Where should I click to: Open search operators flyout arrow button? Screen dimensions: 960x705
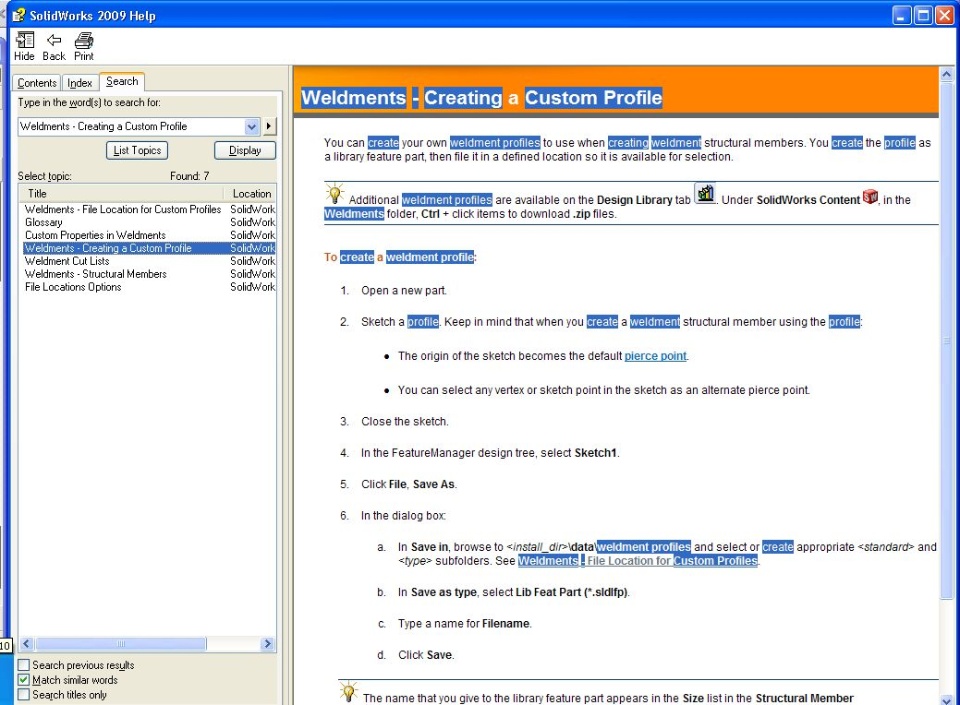pyautogui.click(x=269, y=127)
